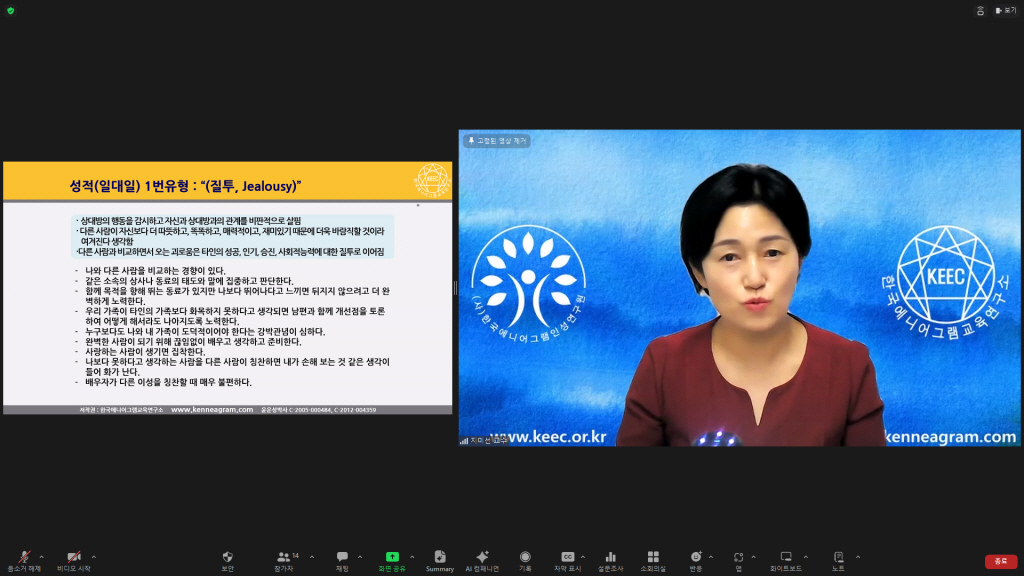Expand the screen share options arrow

412,557
